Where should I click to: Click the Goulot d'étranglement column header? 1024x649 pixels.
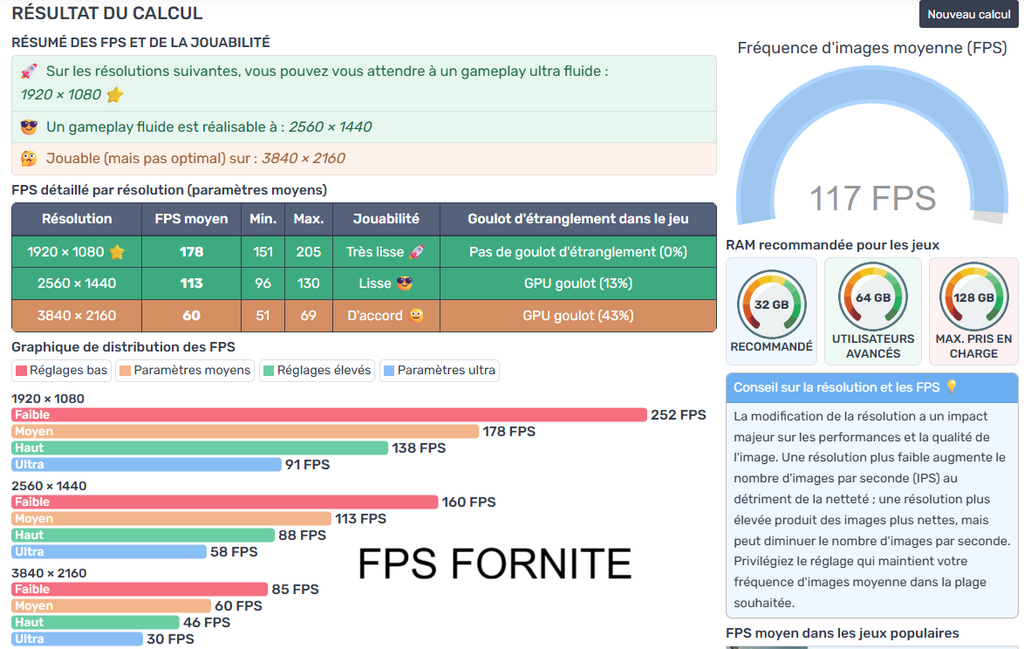(577, 219)
